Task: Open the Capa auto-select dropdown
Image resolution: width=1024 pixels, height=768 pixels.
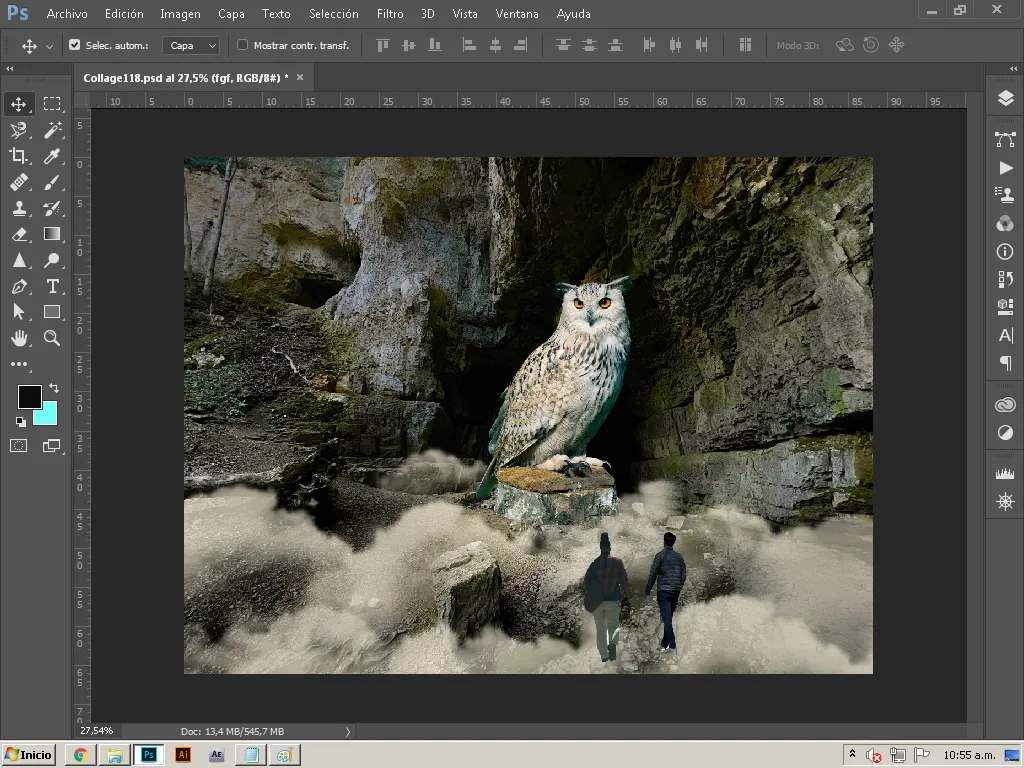Action: 191,45
